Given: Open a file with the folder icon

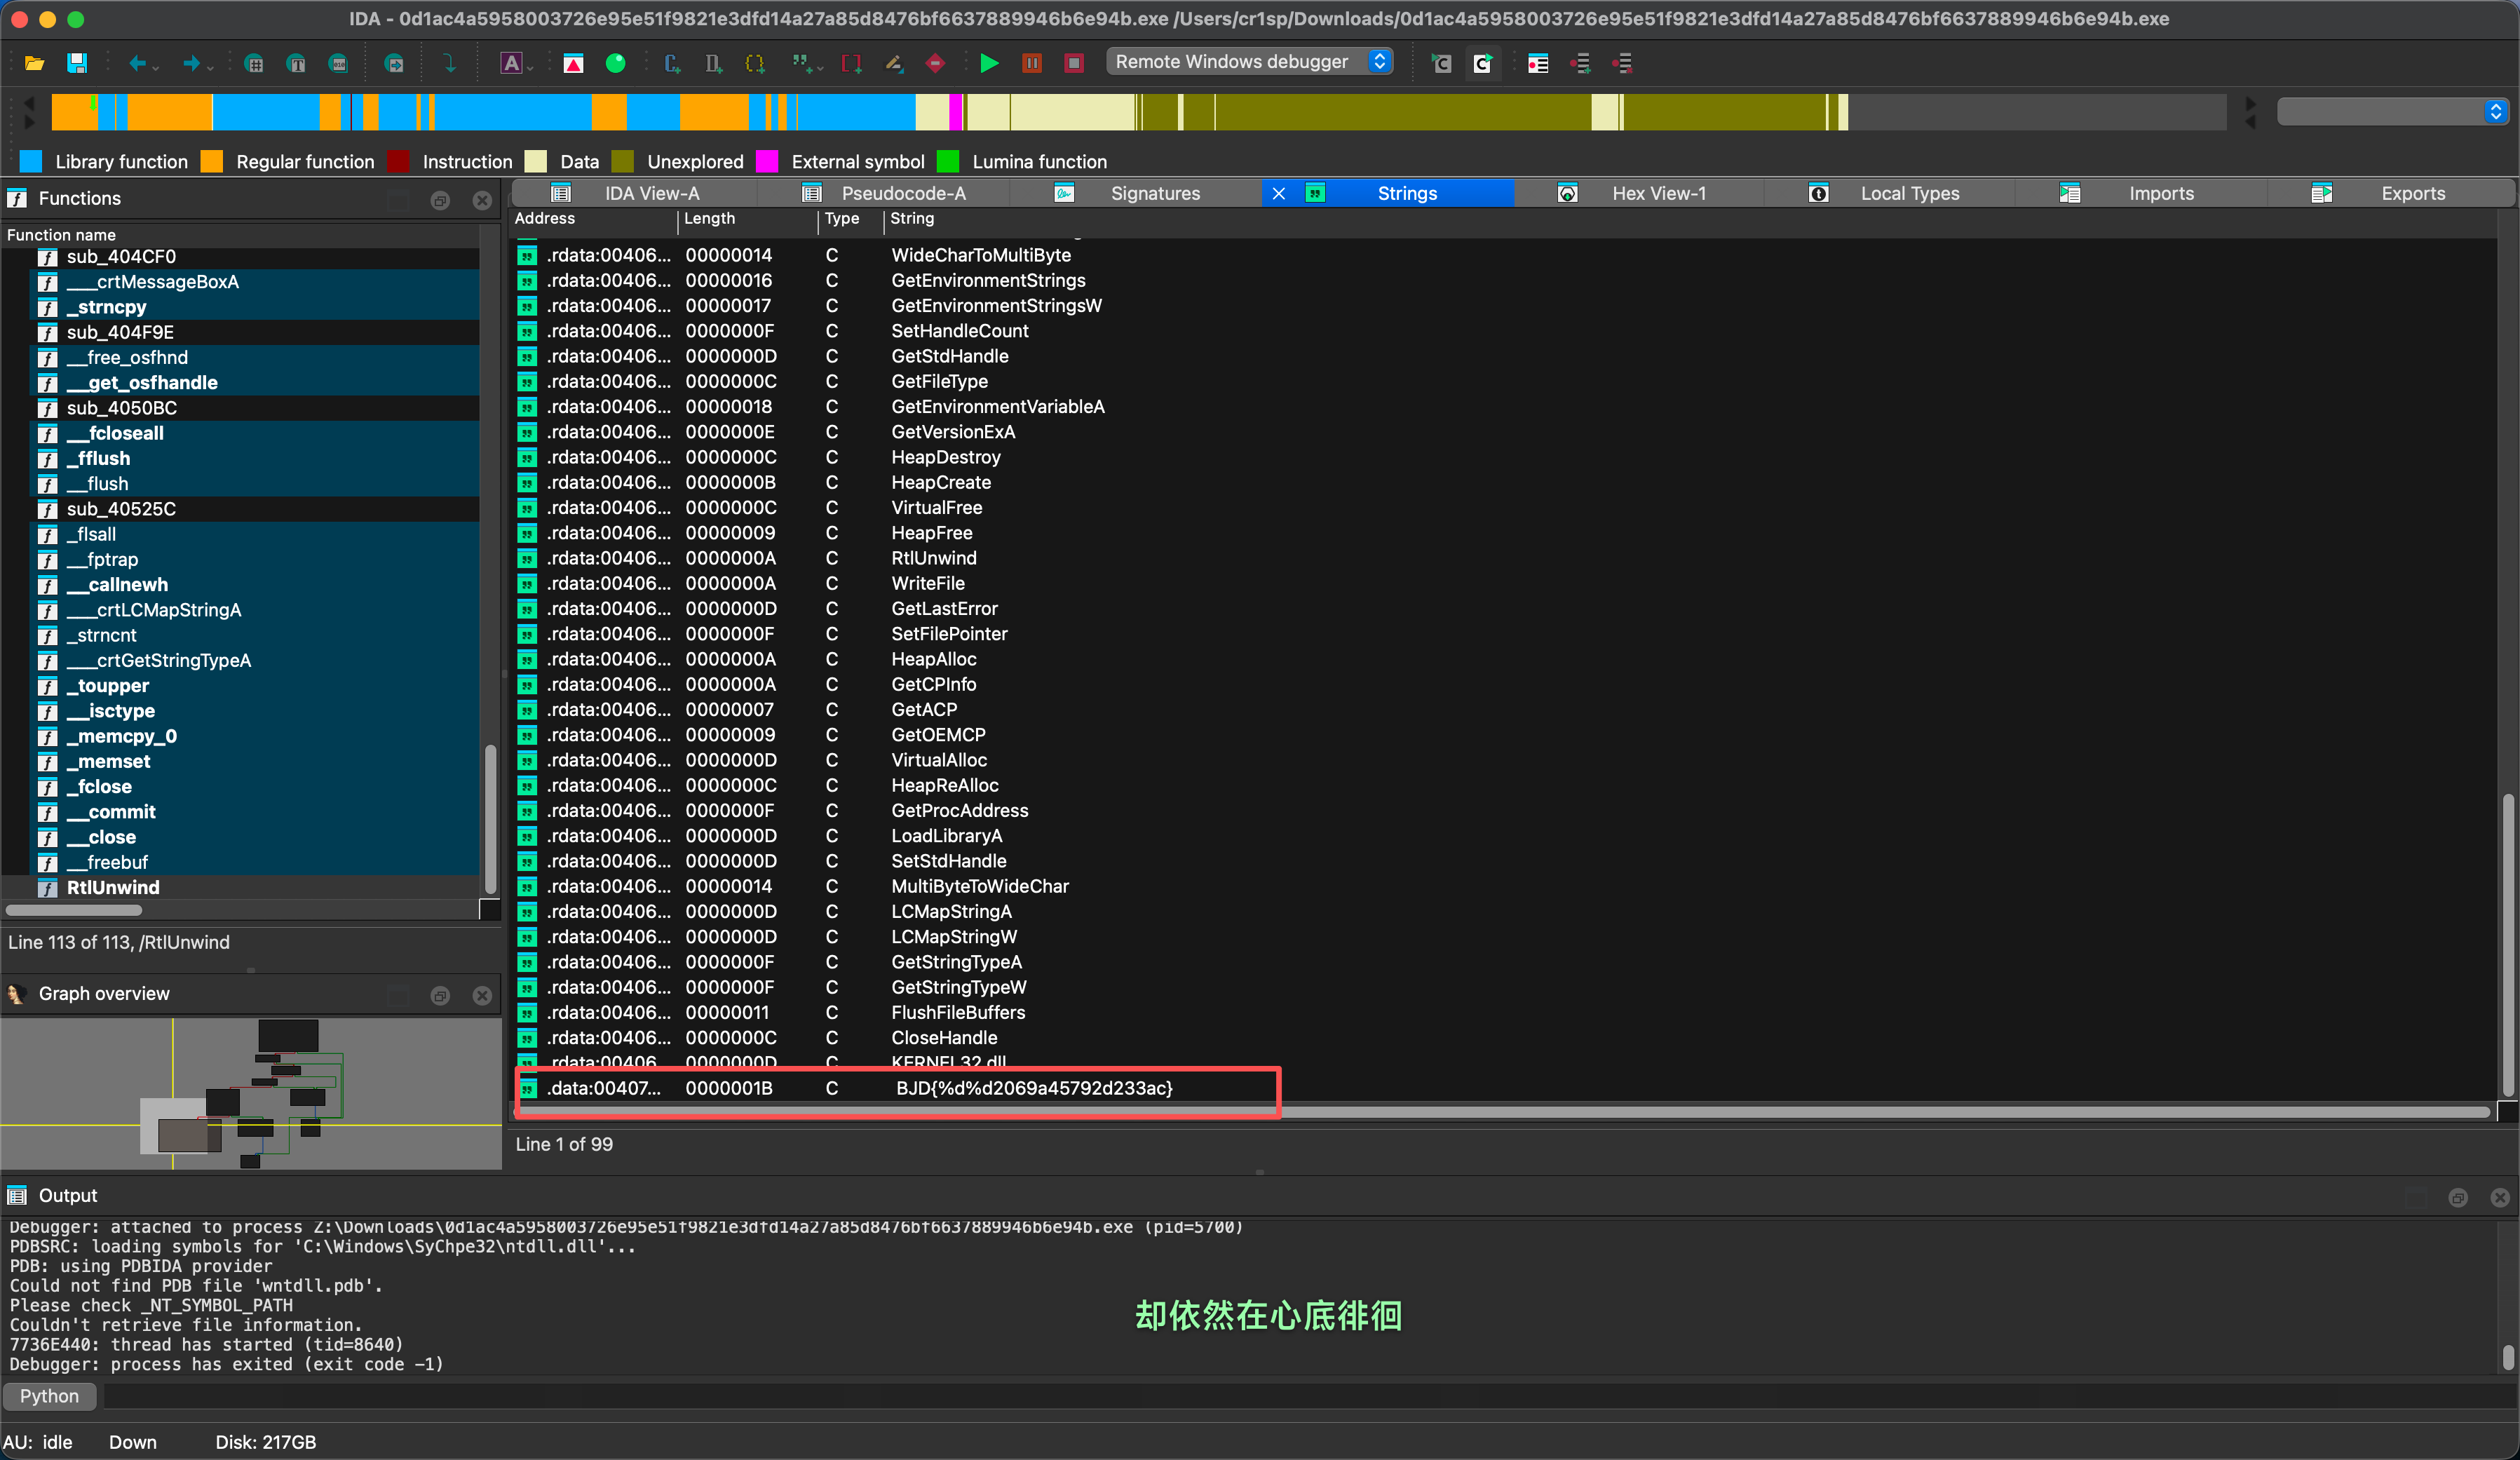Looking at the screenshot, I should pyautogui.click(x=34, y=63).
